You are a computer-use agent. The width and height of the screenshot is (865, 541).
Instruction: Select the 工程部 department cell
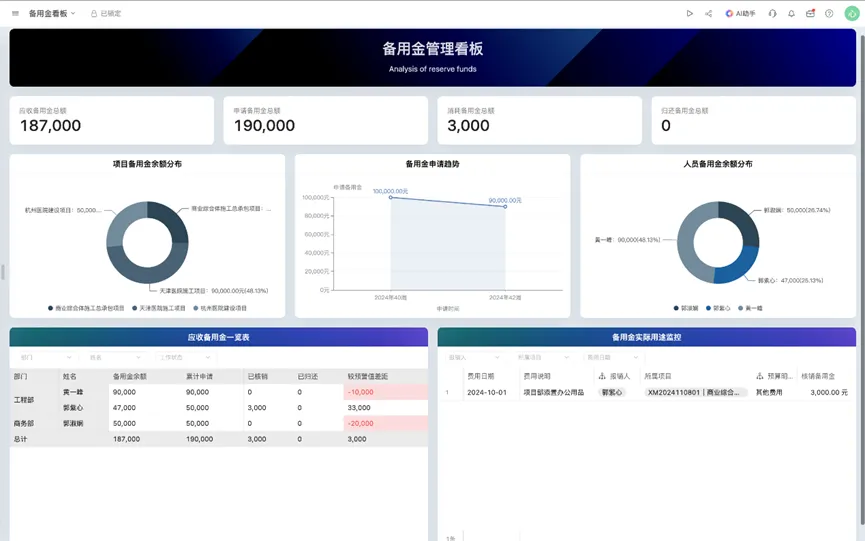(x=34, y=400)
